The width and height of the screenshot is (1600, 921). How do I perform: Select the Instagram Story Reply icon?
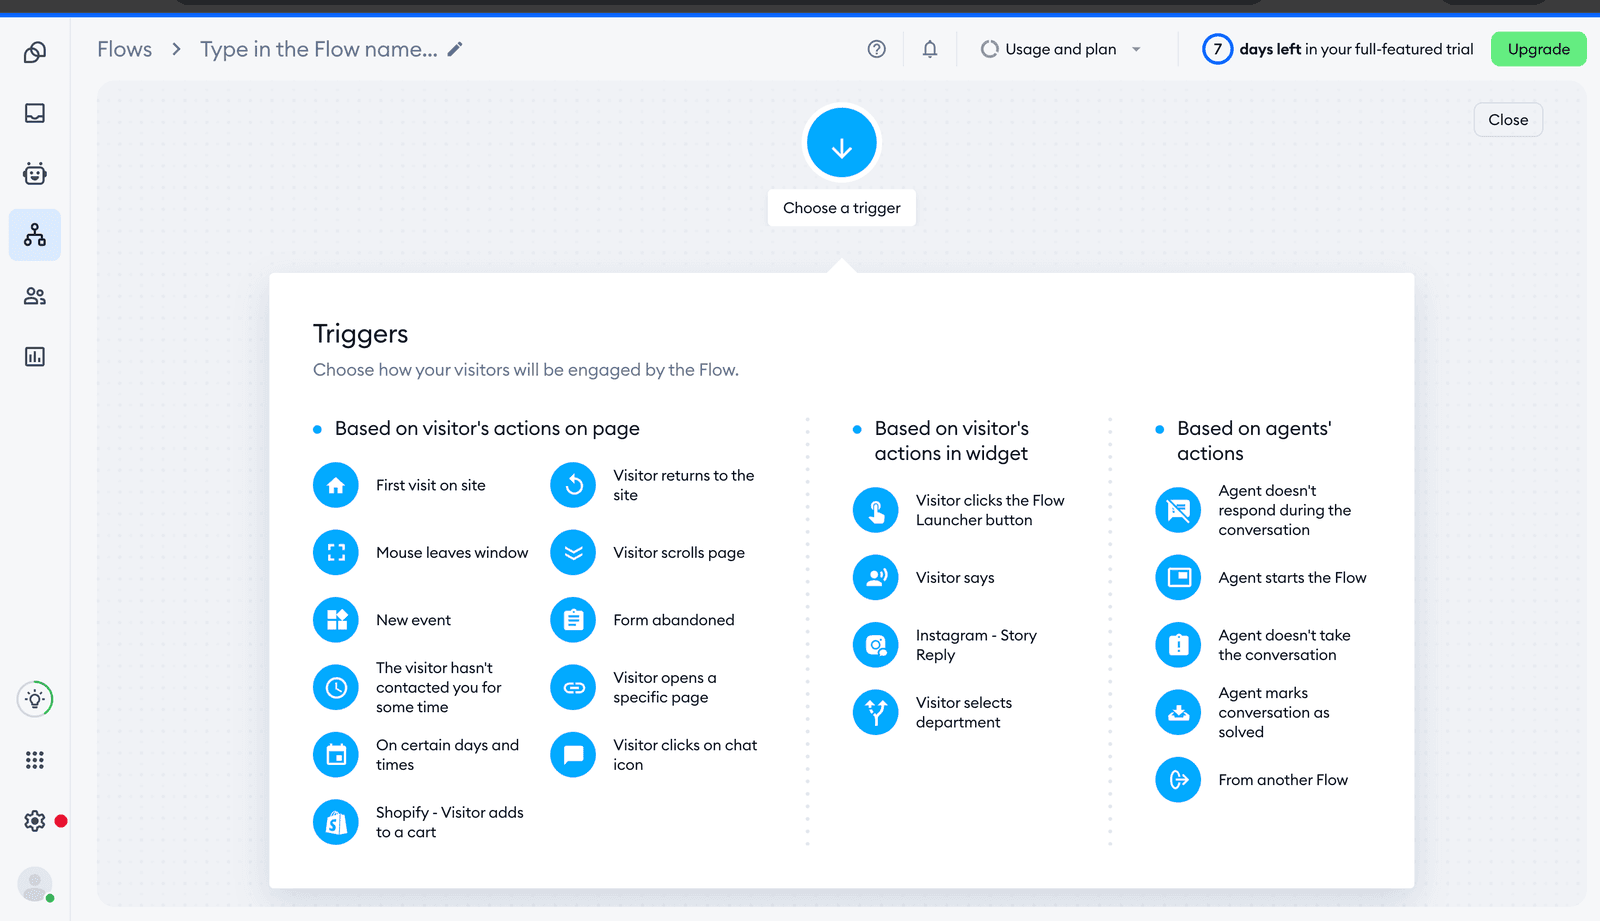[x=876, y=645]
